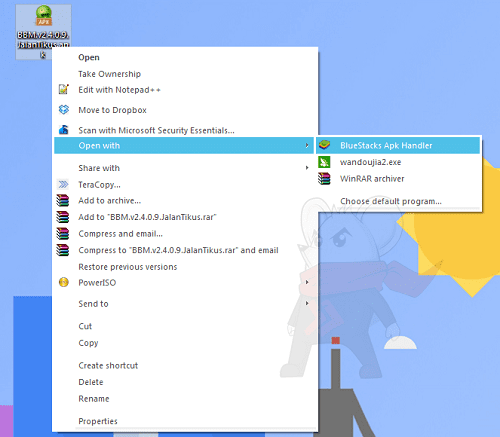This screenshot has width=500, height=437.
Task: Open the Open with submenu entry
Action: (184, 145)
